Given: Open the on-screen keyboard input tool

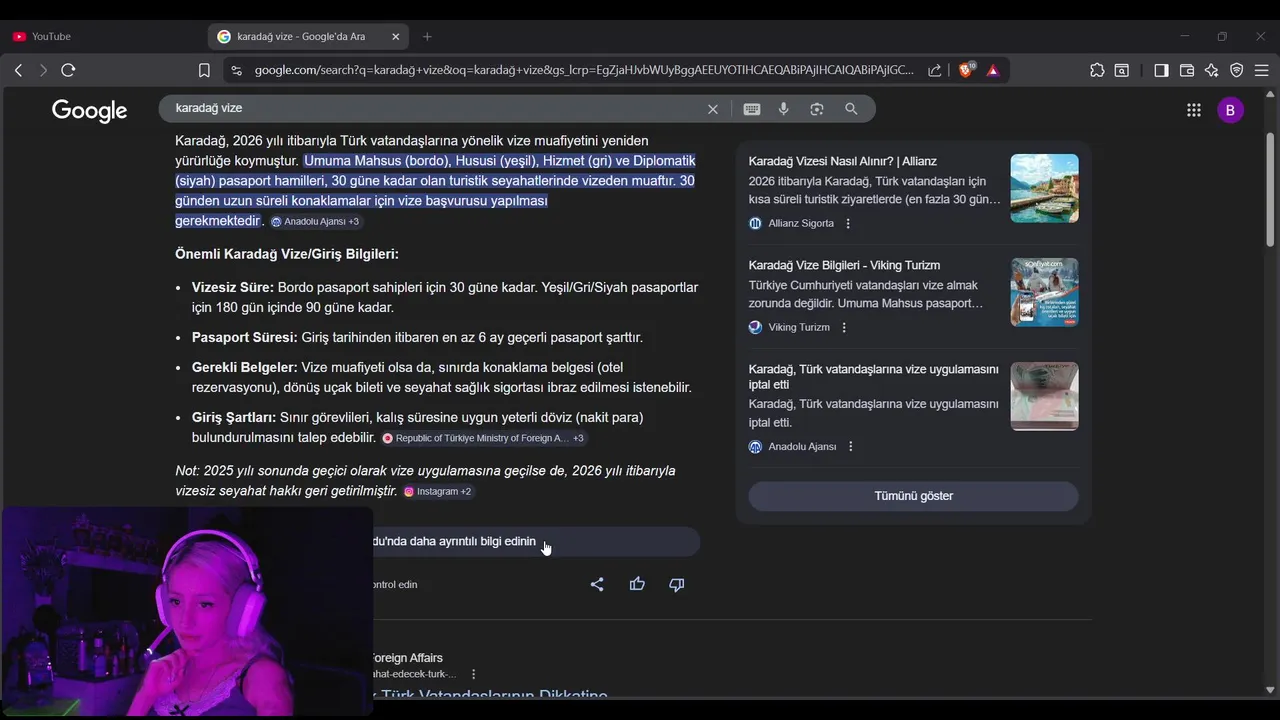Looking at the screenshot, I should [752, 109].
